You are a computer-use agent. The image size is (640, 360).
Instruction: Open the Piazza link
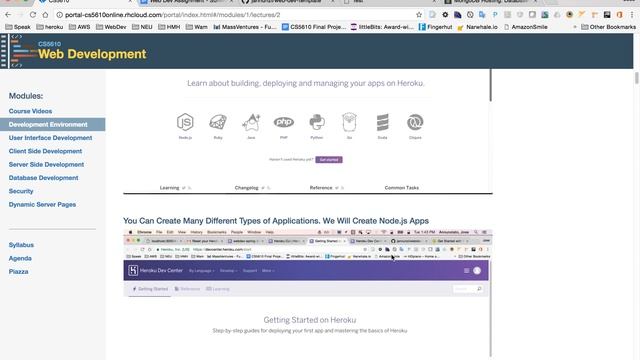point(18,271)
